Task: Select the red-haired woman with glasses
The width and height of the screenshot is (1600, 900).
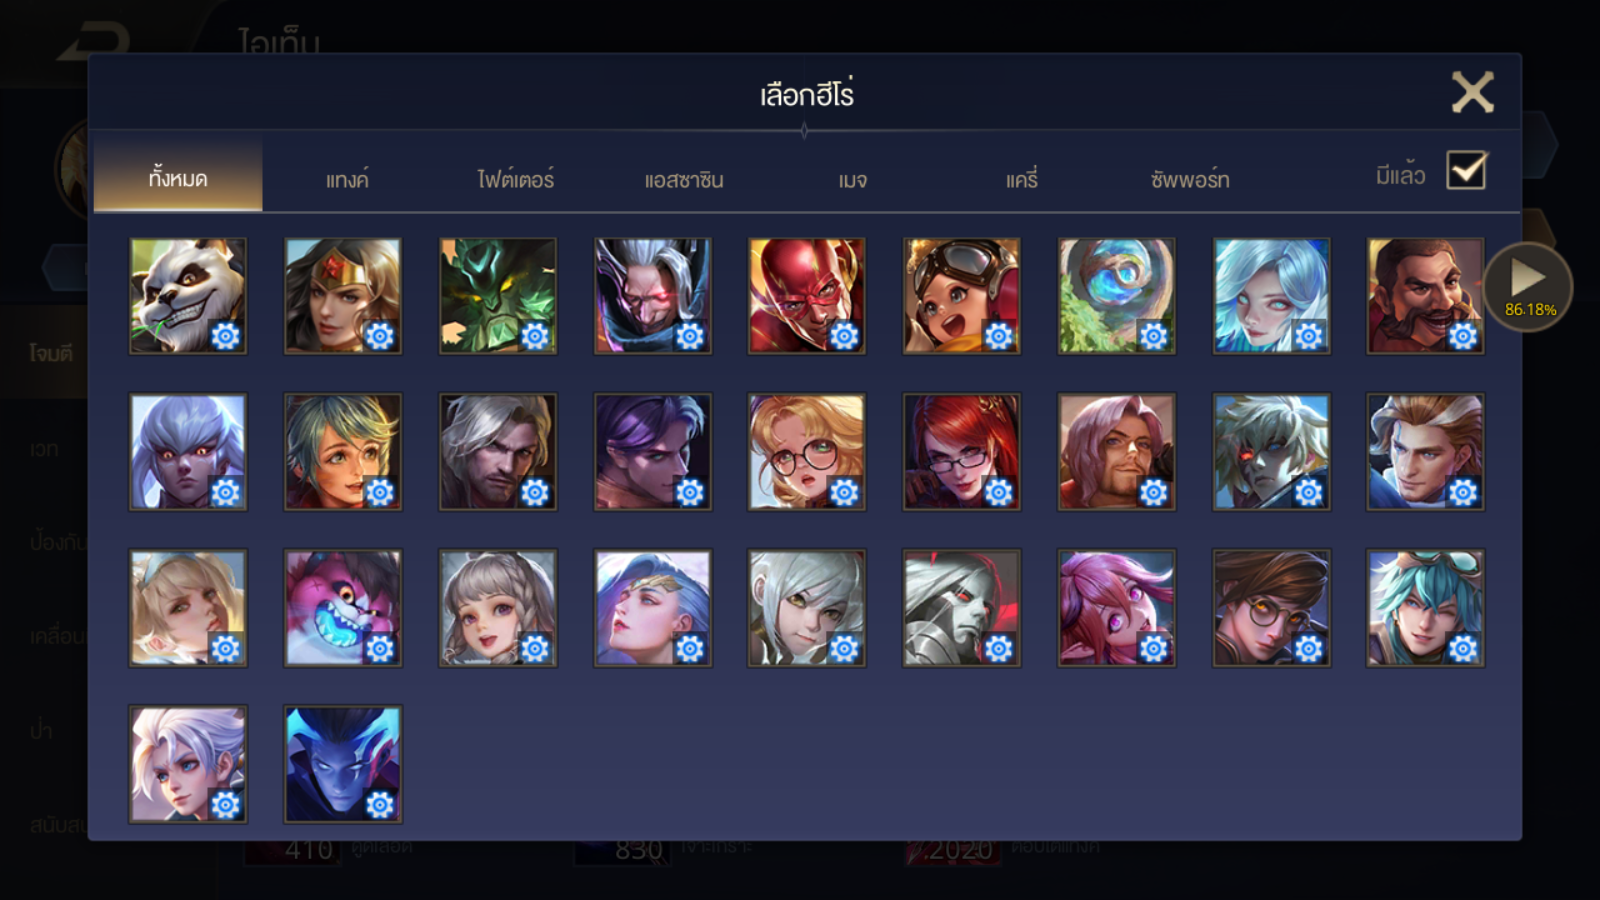Action: [x=962, y=452]
